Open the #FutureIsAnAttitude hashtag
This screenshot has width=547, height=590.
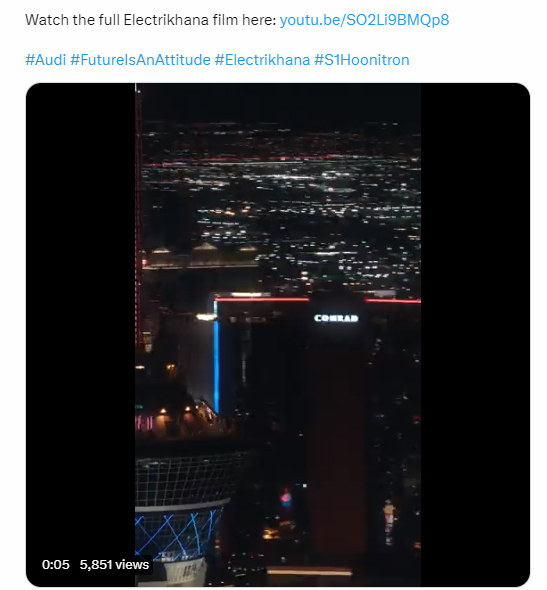[140, 60]
